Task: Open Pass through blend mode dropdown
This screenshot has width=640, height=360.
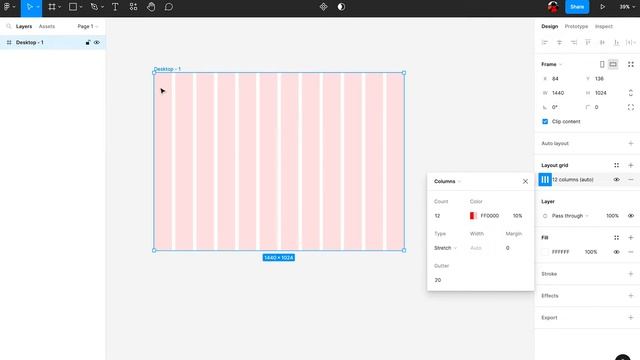Action: click(570, 216)
